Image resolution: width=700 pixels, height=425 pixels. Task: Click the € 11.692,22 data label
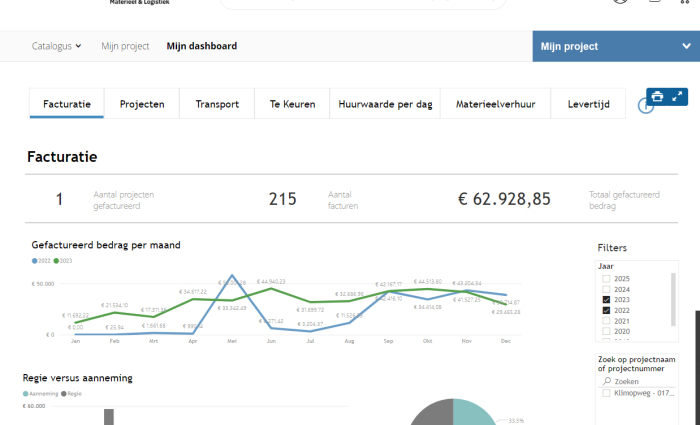pyautogui.click(x=75, y=316)
